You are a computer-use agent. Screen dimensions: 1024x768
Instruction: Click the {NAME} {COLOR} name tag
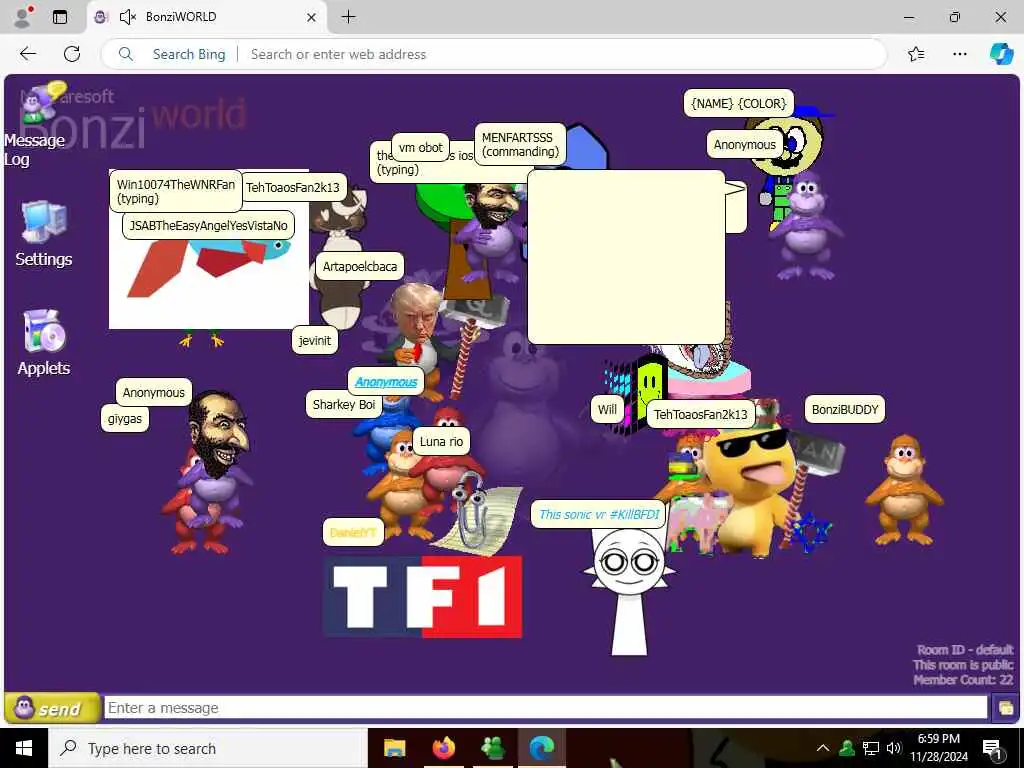(x=739, y=103)
